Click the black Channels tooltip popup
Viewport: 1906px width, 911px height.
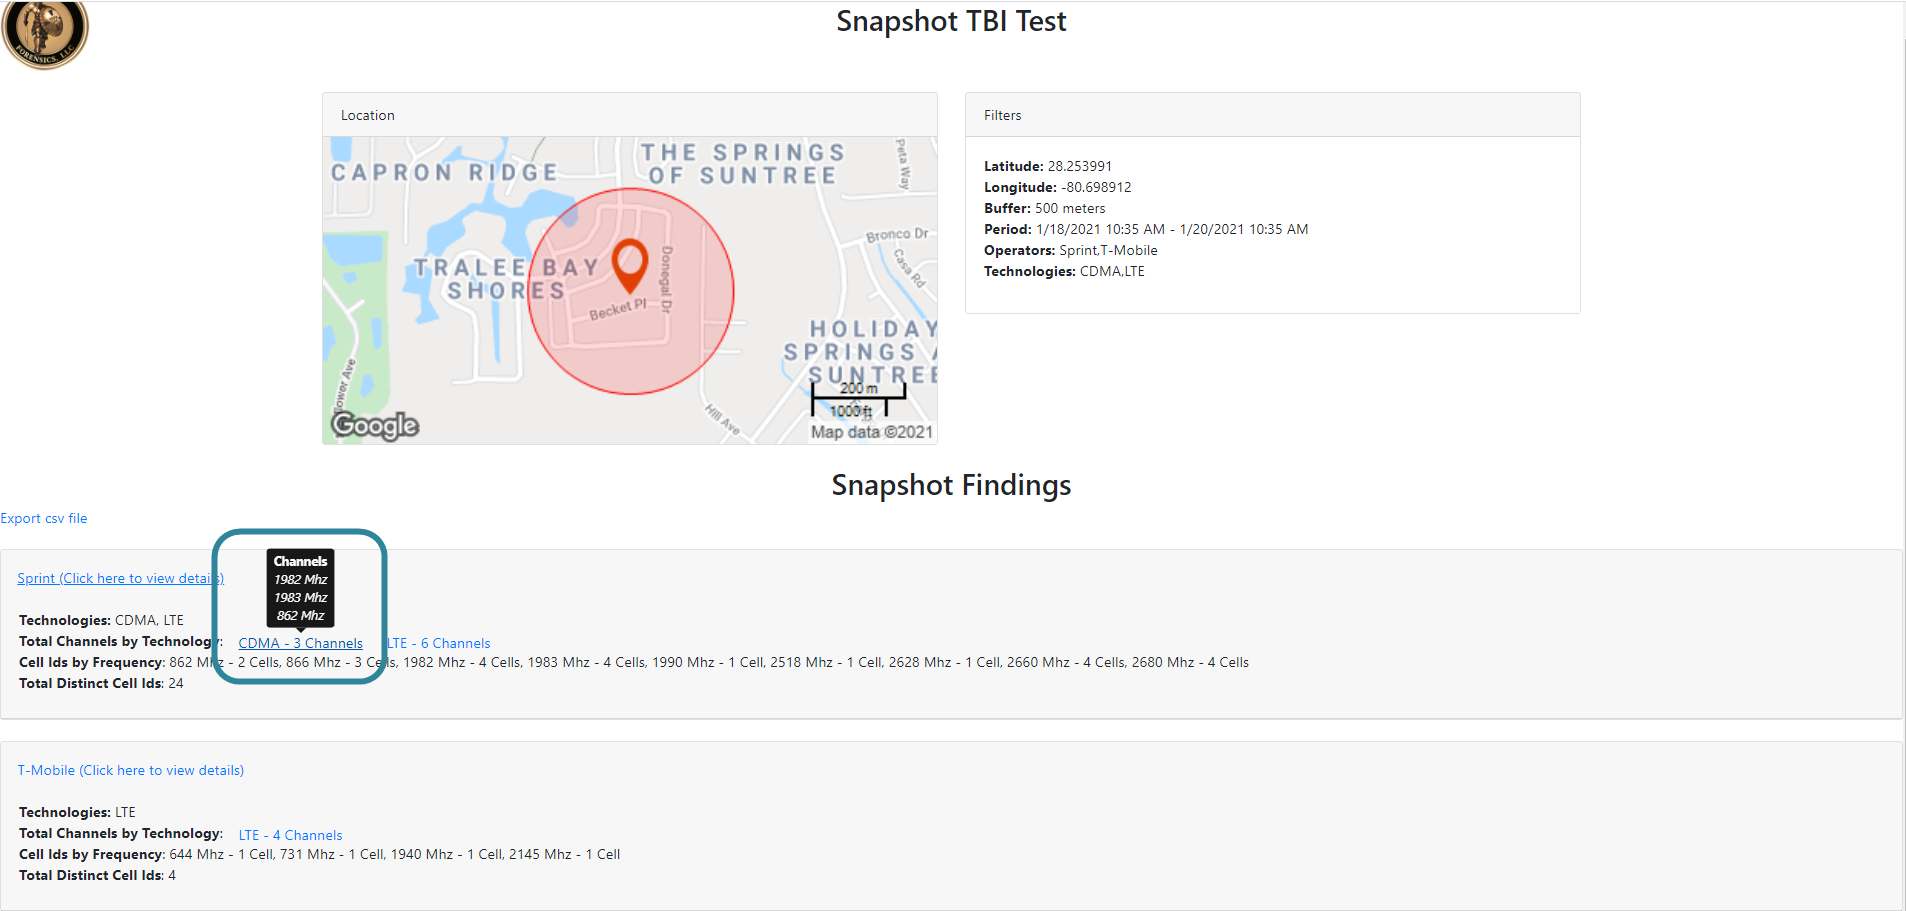(x=300, y=588)
